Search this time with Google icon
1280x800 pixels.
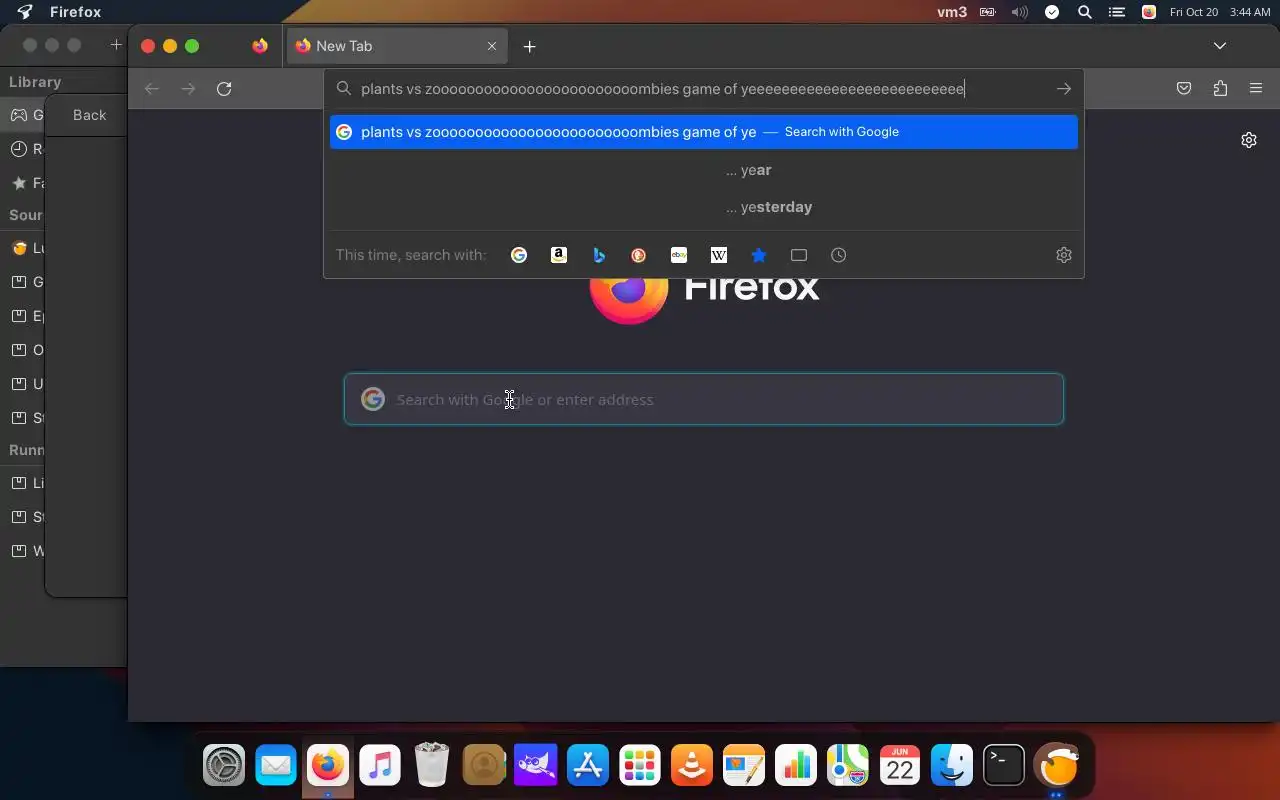click(519, 255)
